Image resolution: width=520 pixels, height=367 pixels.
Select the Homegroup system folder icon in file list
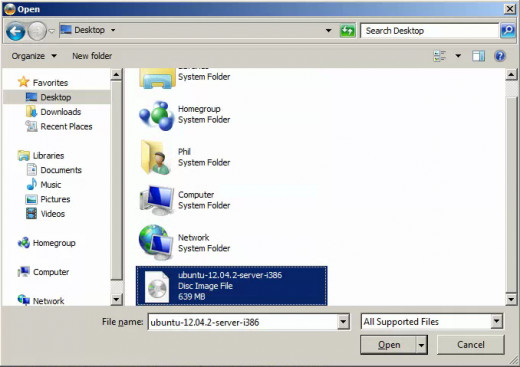pos(156,115)
